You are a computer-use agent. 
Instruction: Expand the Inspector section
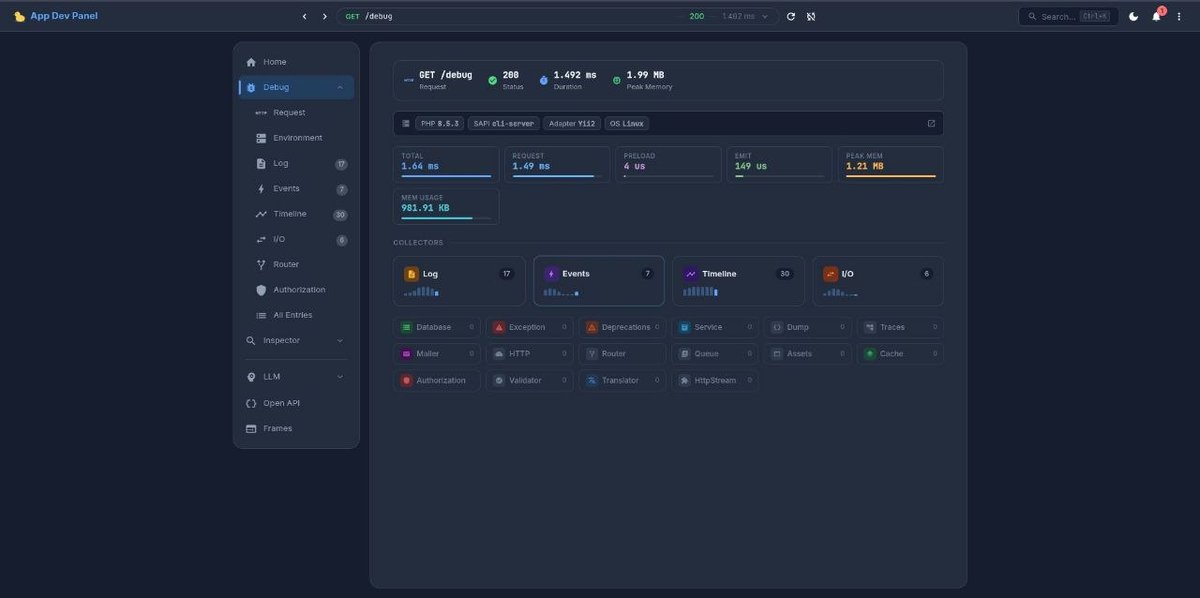[296, 340]
